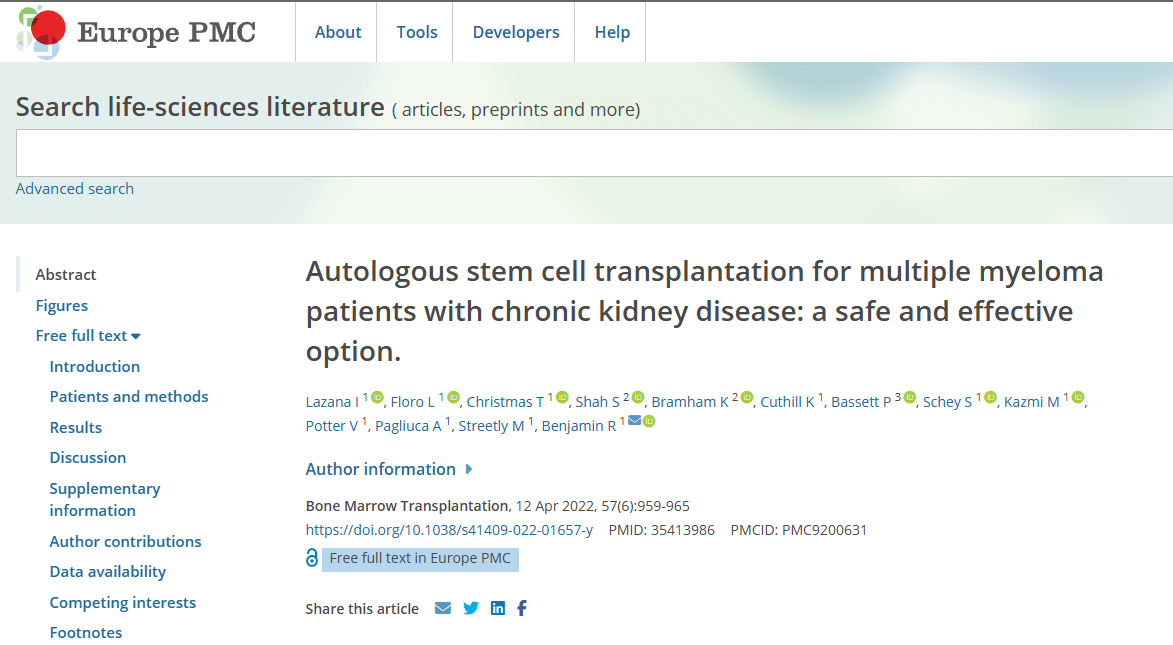Expand Author information section
The image size is (1173, 645).
coord(389,469)
